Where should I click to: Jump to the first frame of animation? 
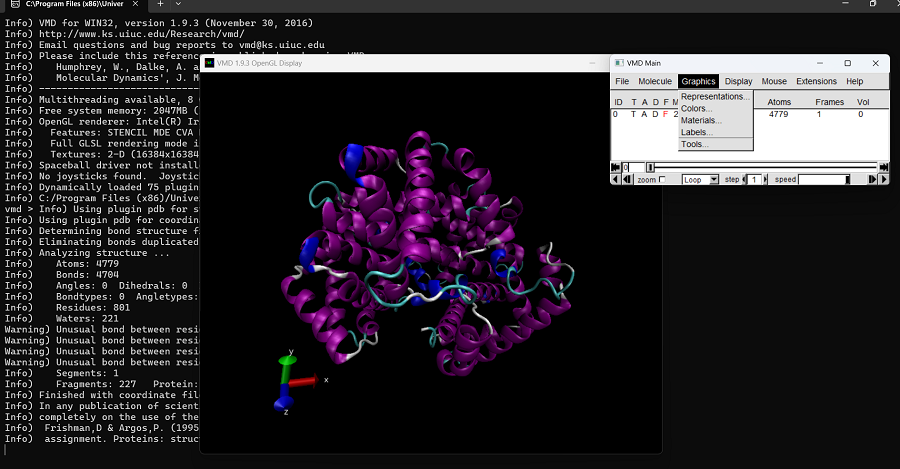click(x=615, y=167)
